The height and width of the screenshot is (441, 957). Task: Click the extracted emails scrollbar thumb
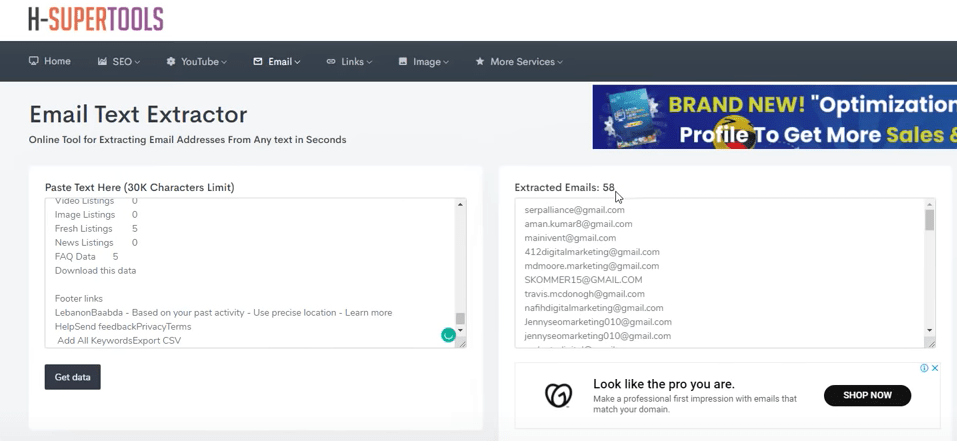(930, 220)
